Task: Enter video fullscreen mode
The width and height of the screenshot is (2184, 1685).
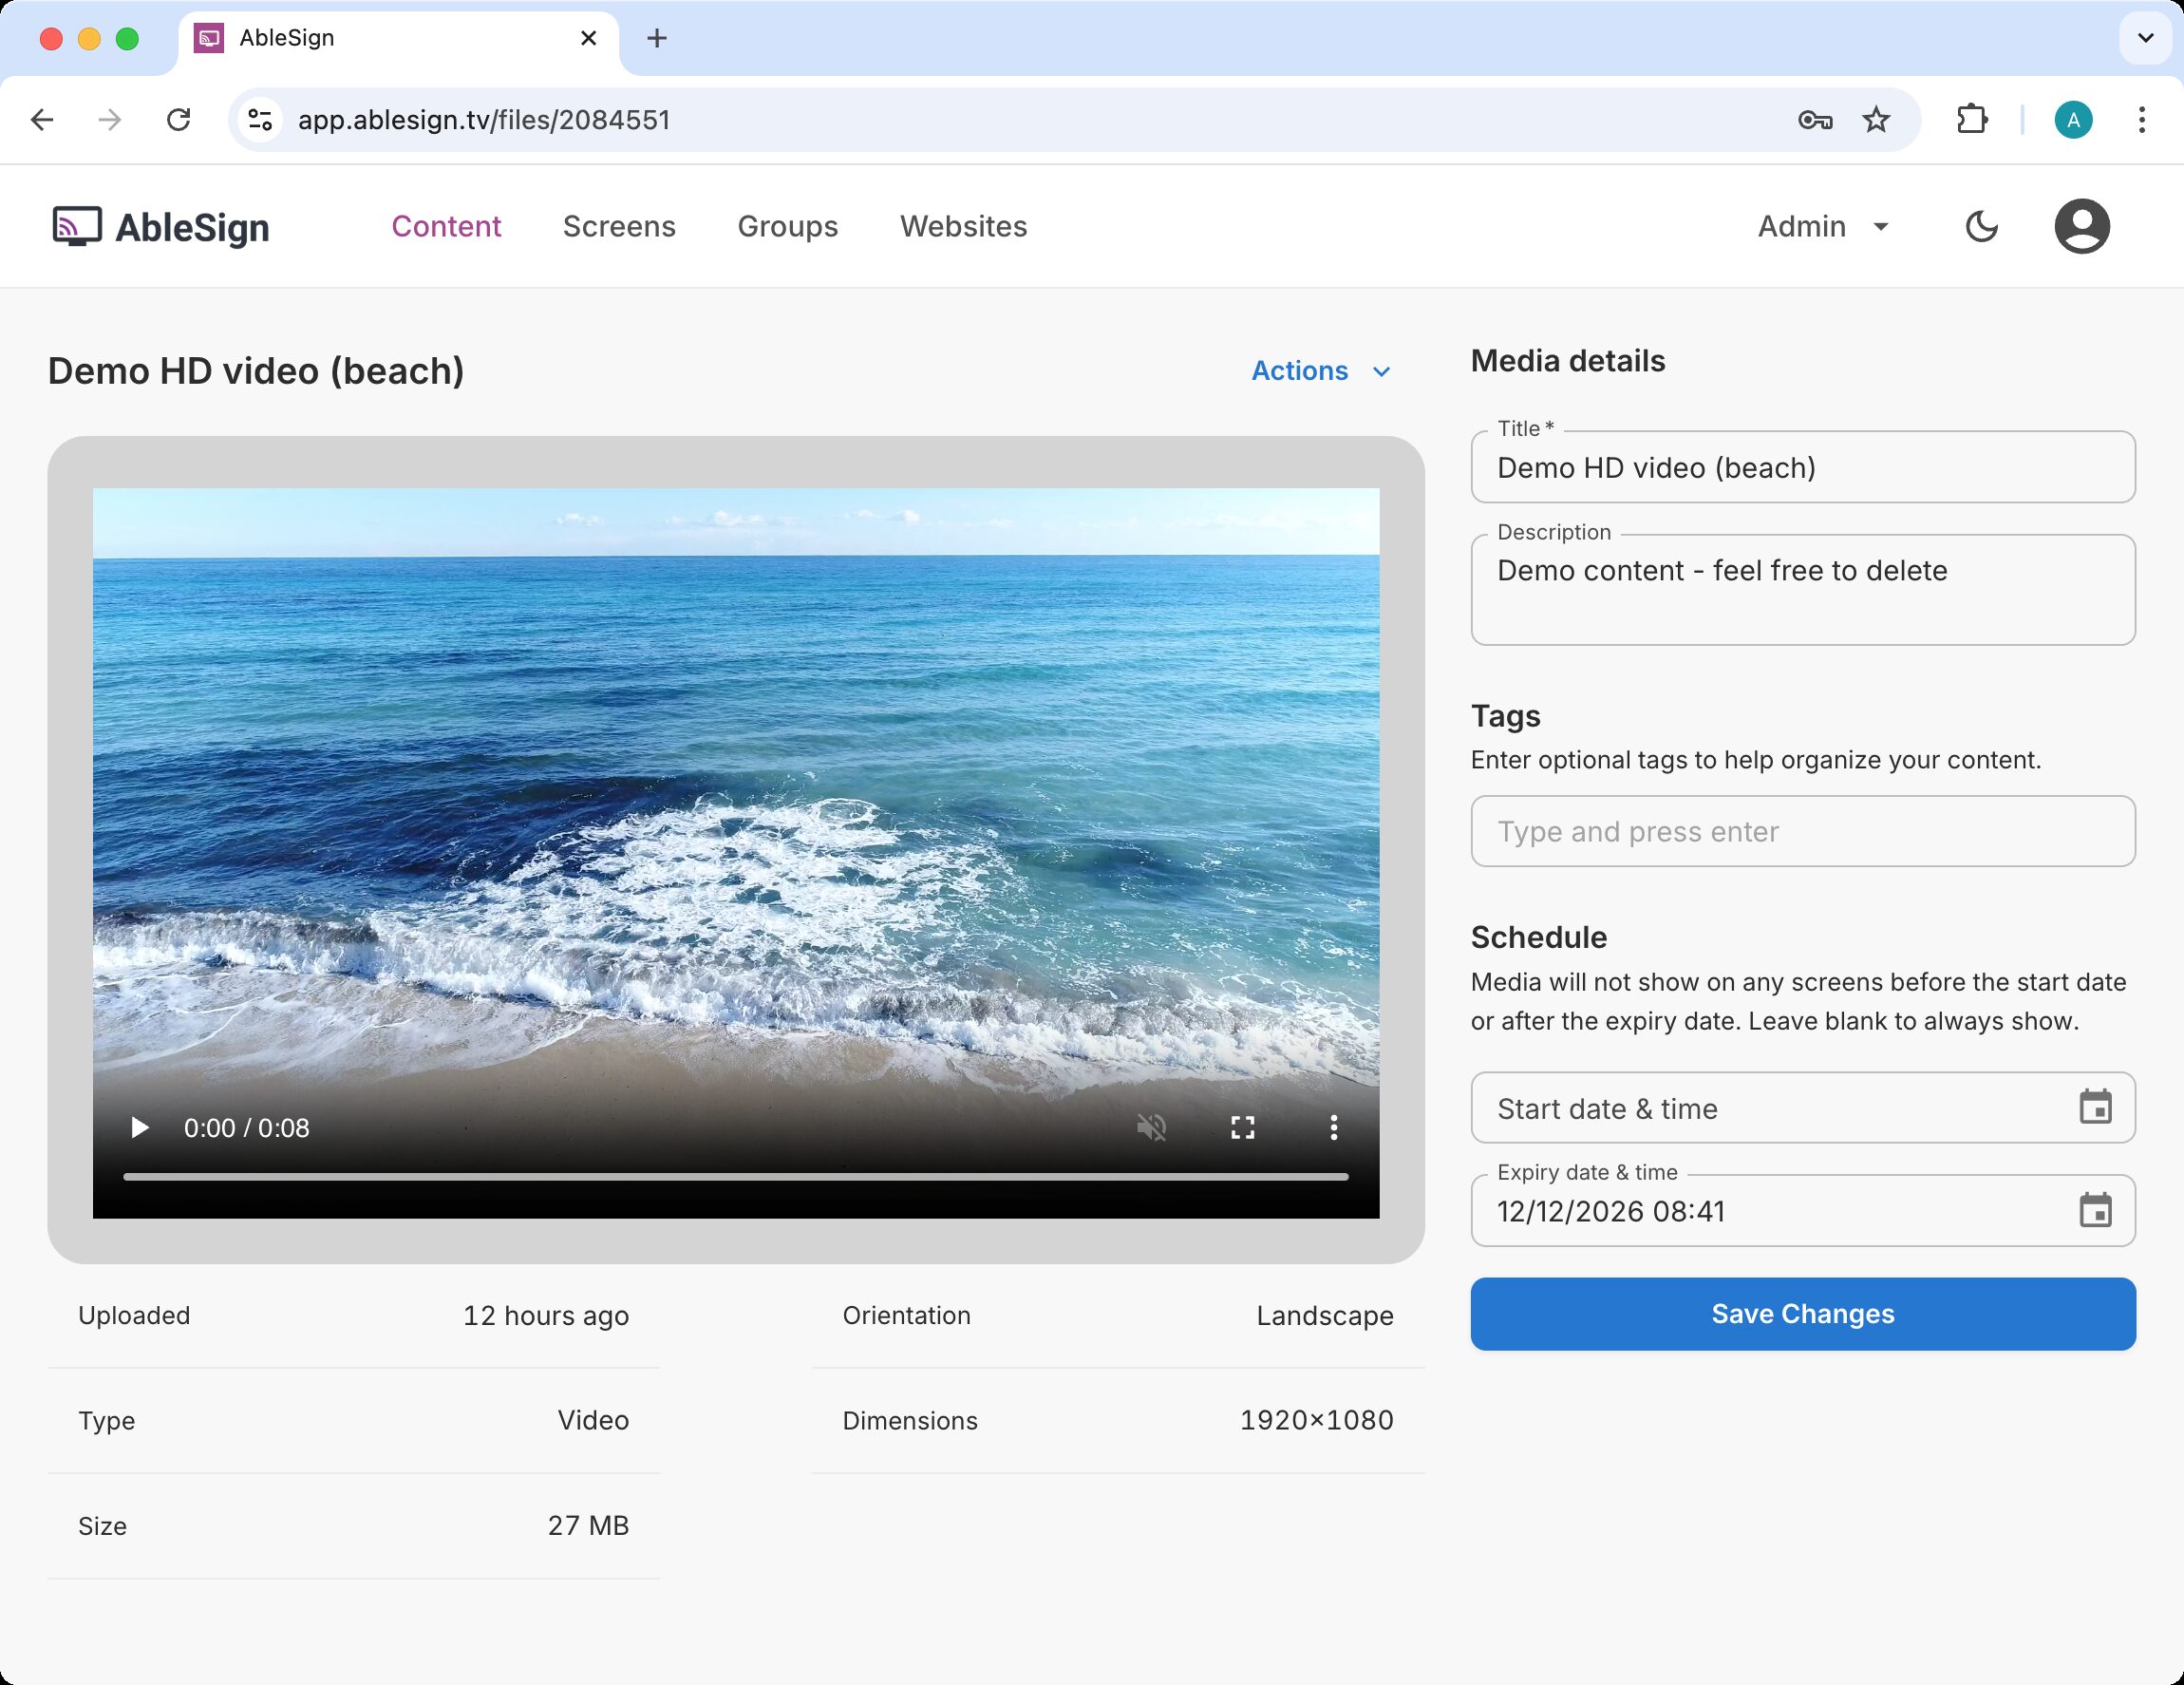Action: tap(1242, 1128)
